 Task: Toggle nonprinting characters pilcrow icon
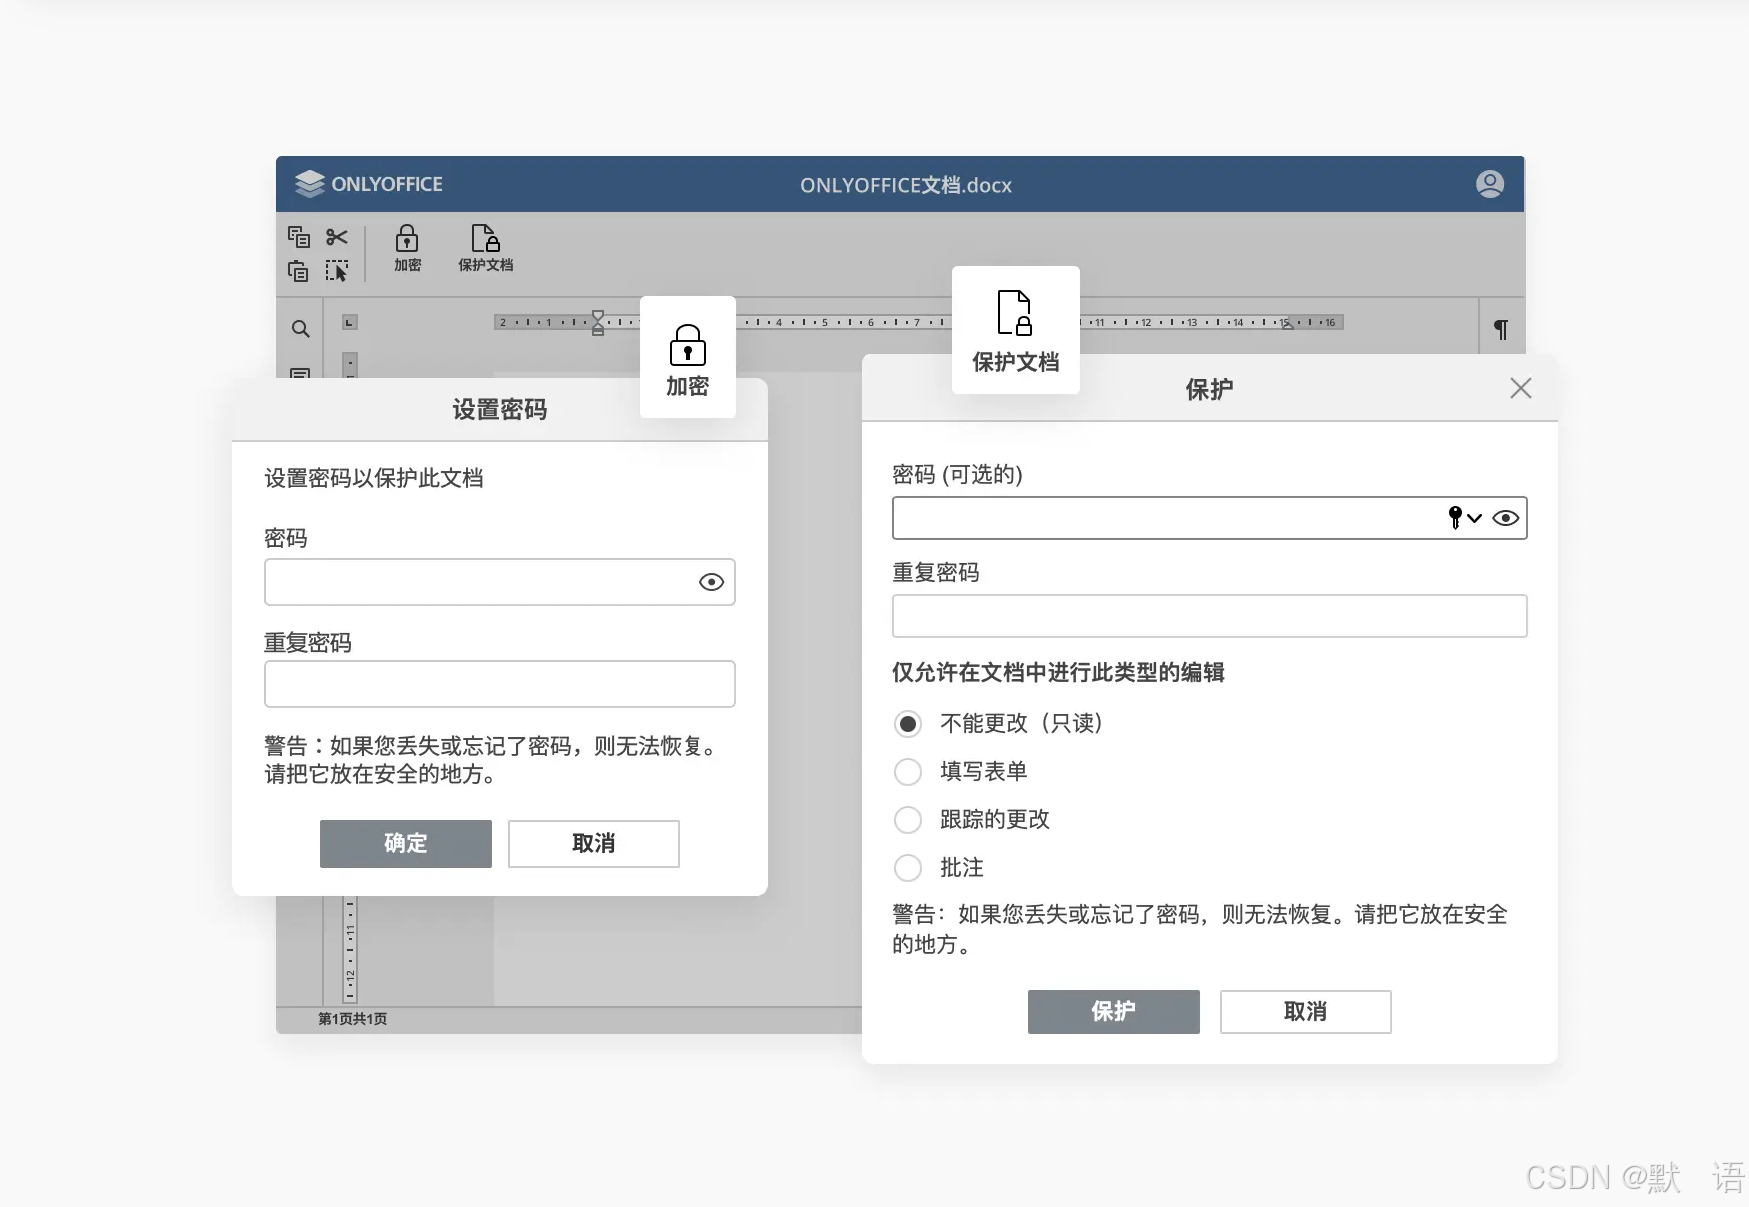click(1501, 329)
